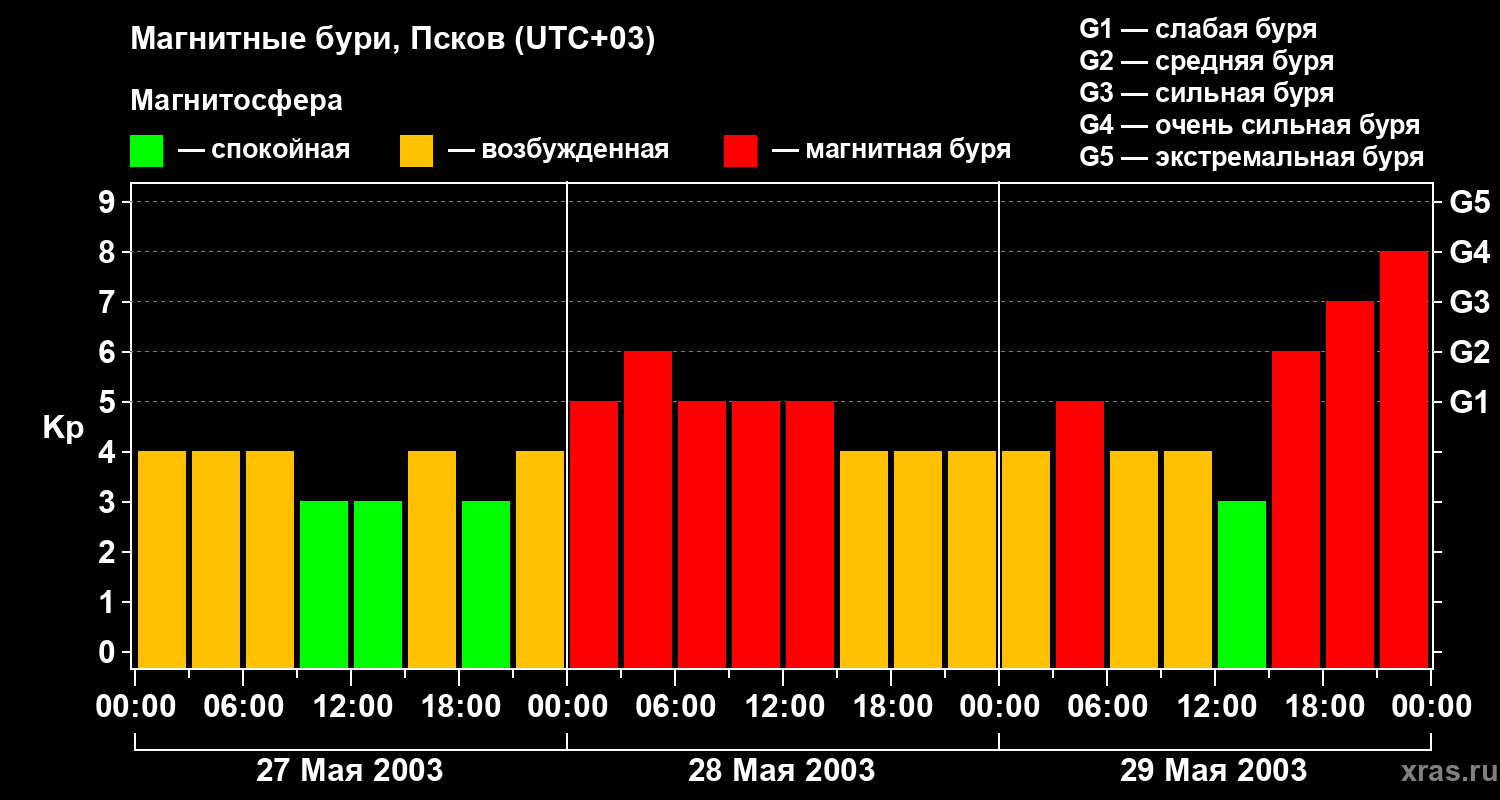
Task: Click the 'G2' label on the right axis
Action: tap(1469, 352)
